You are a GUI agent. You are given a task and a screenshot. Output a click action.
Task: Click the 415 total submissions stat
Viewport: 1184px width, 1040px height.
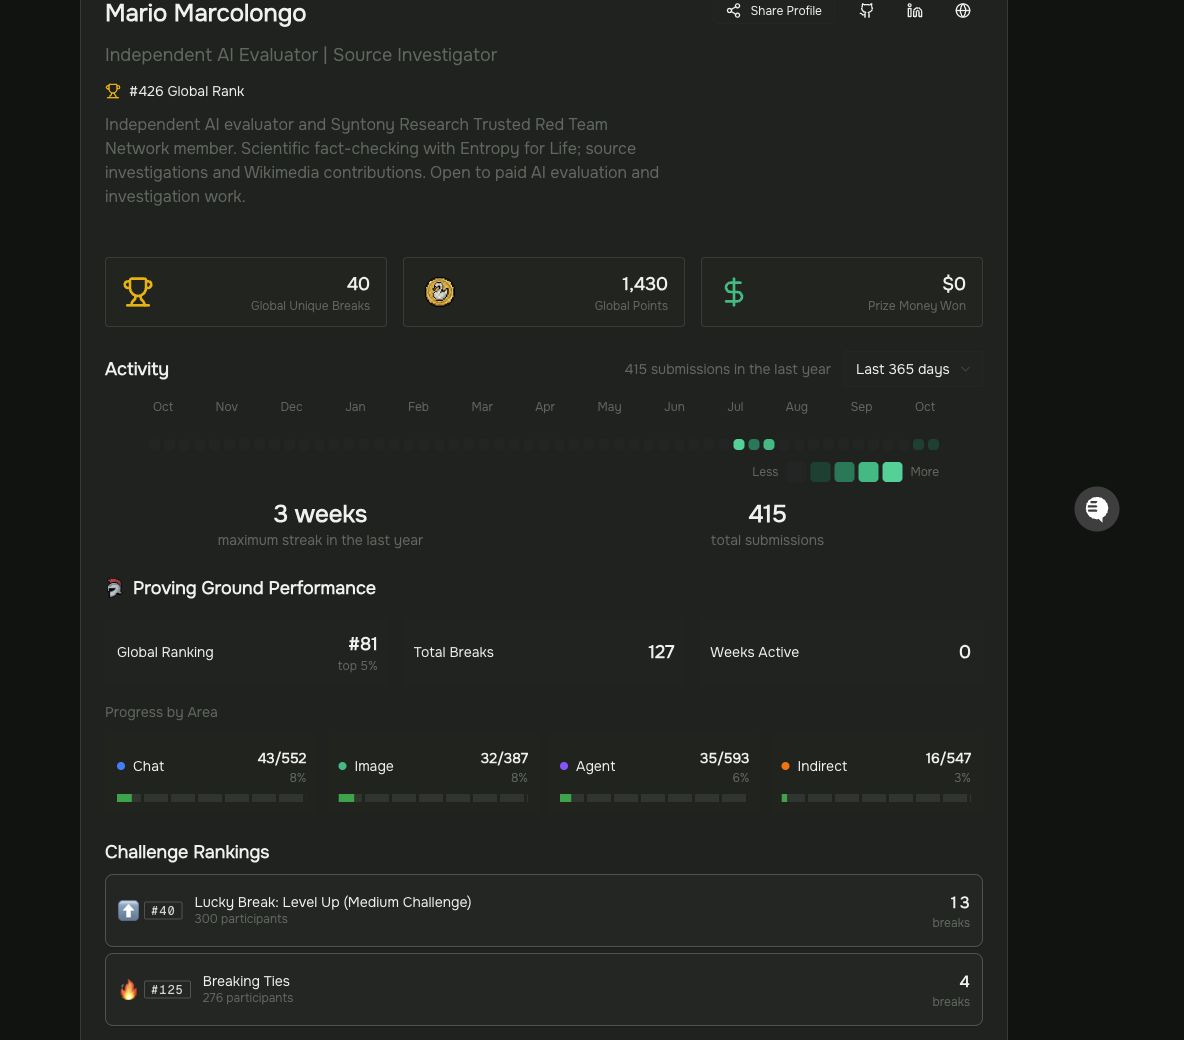coord(767,524)
